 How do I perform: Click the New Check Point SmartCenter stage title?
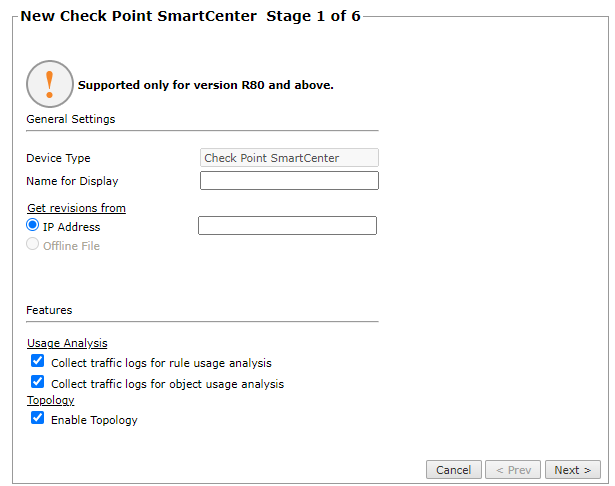[190, 17]
